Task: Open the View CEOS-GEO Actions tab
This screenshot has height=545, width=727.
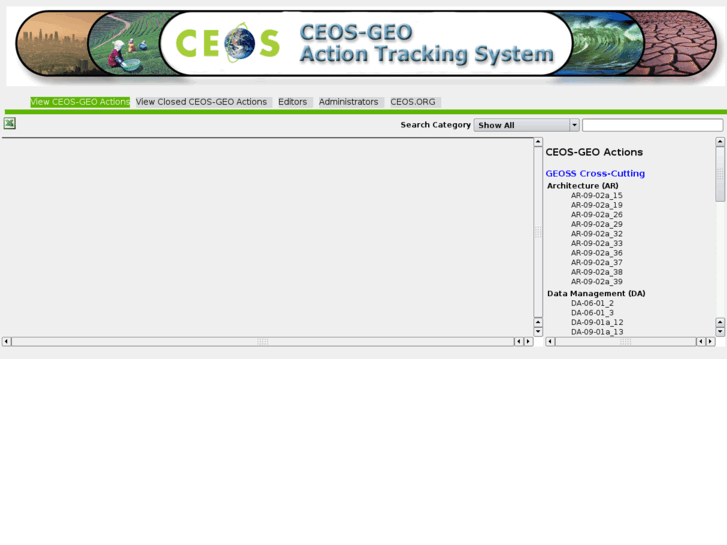Action: pyautogui.click(x=80, y=102)
